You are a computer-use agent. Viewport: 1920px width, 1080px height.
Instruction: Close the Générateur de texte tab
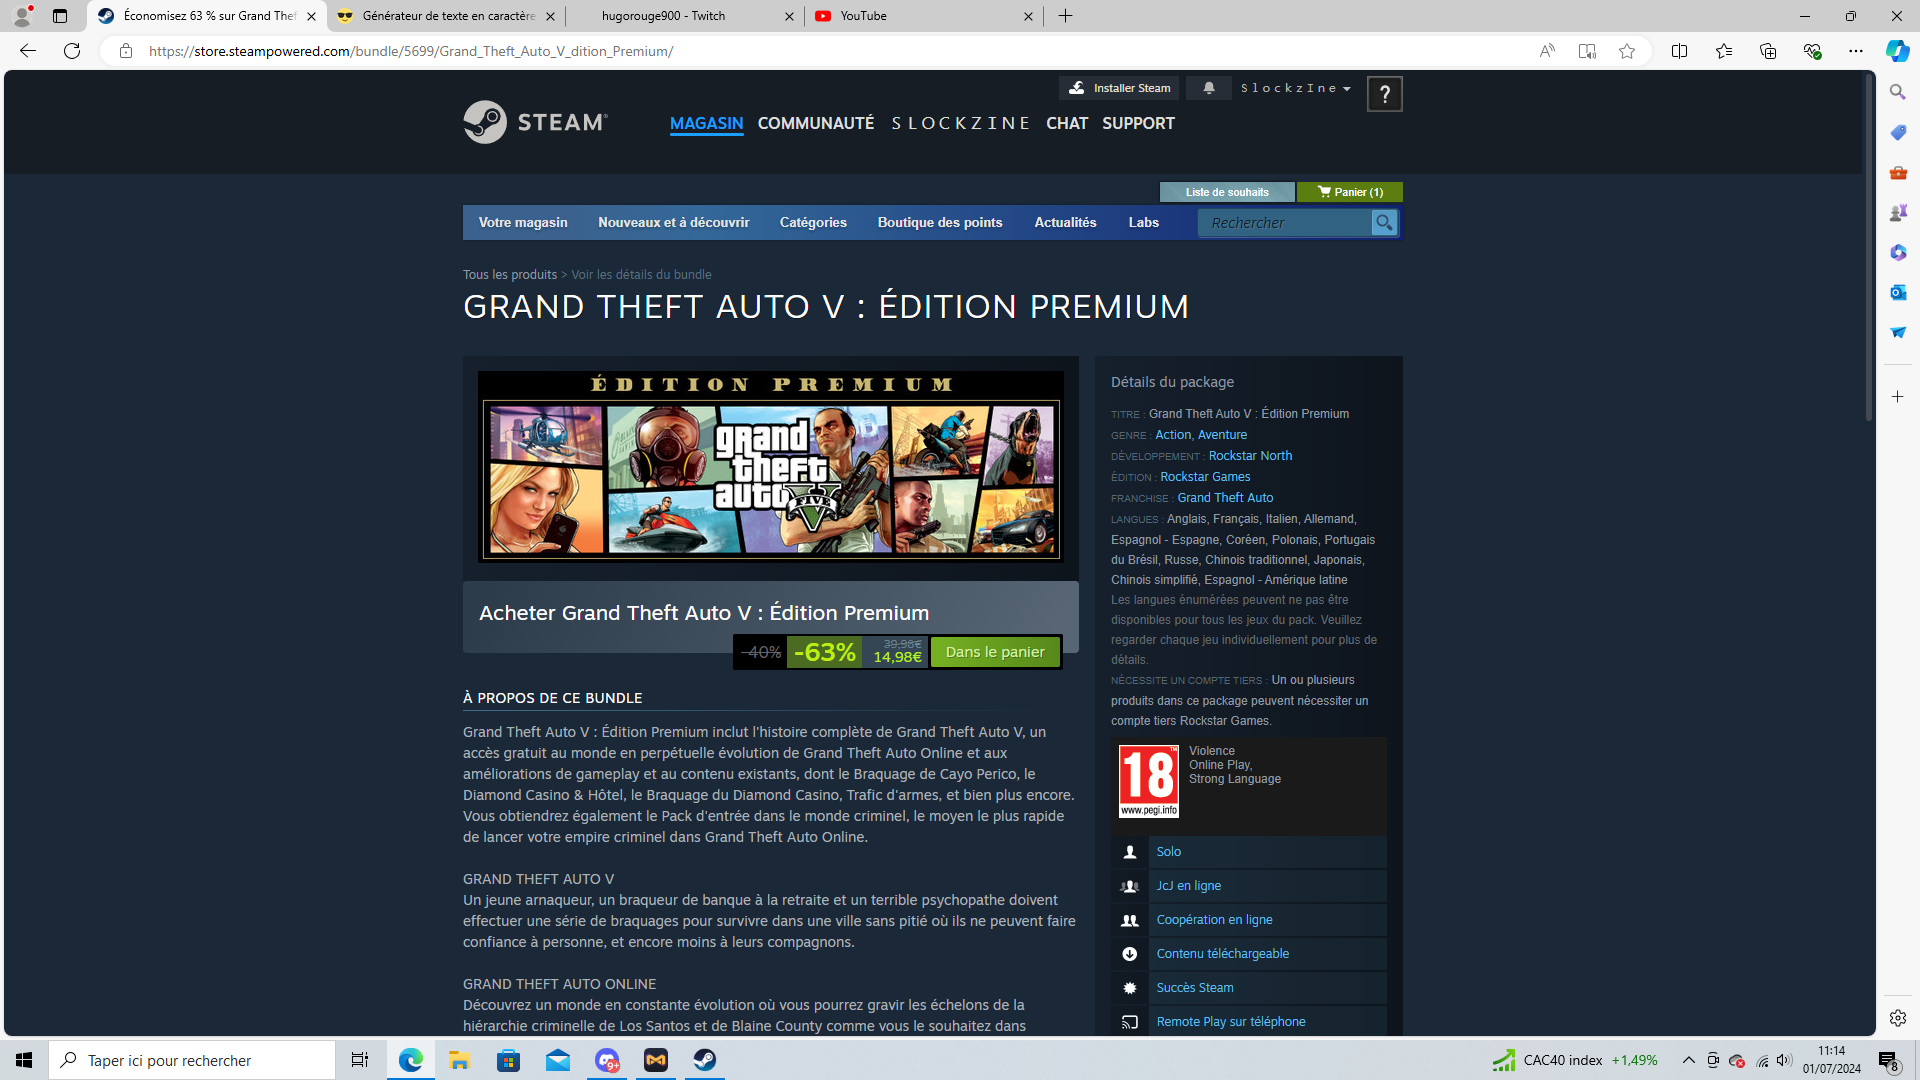pyautogui.click(x=550, y=16)
